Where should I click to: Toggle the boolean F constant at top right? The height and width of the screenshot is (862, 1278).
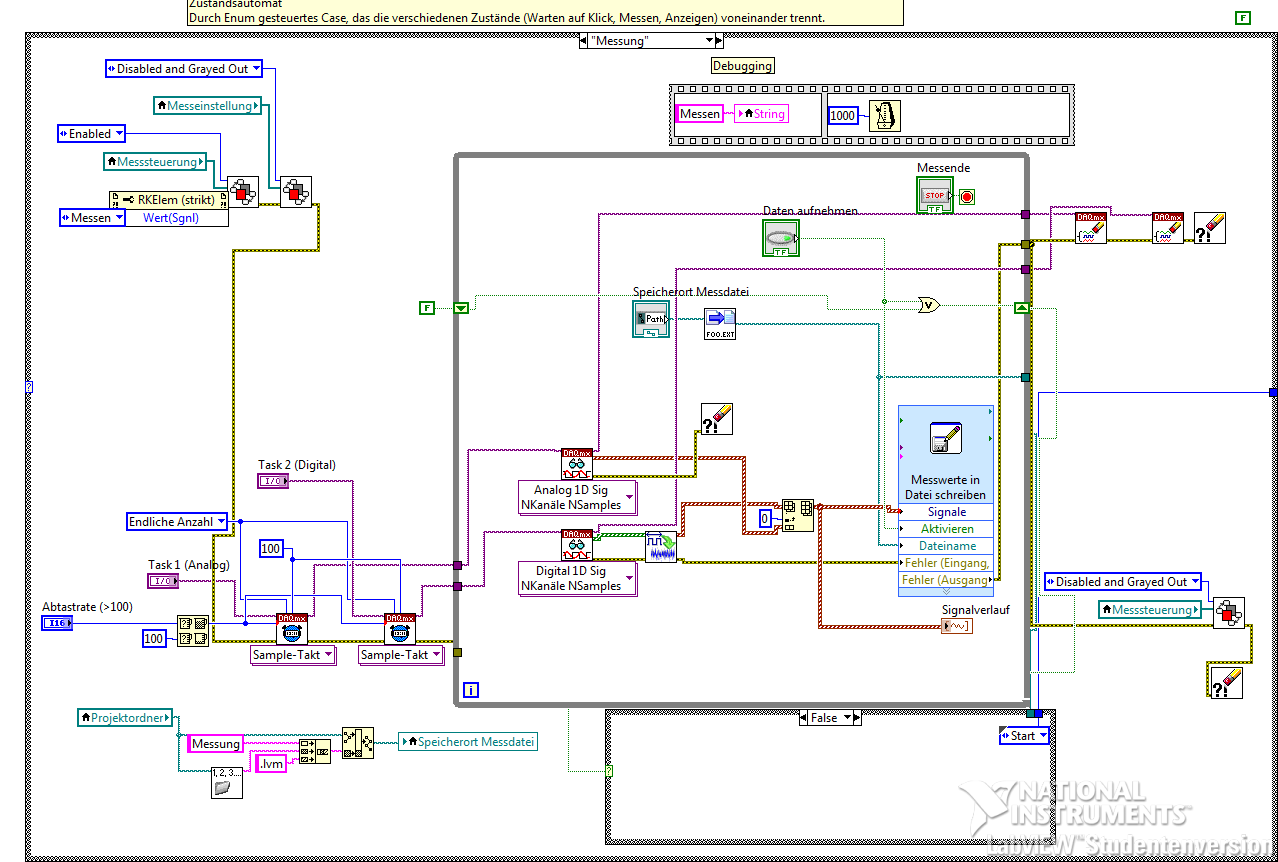coord(1243,18)
